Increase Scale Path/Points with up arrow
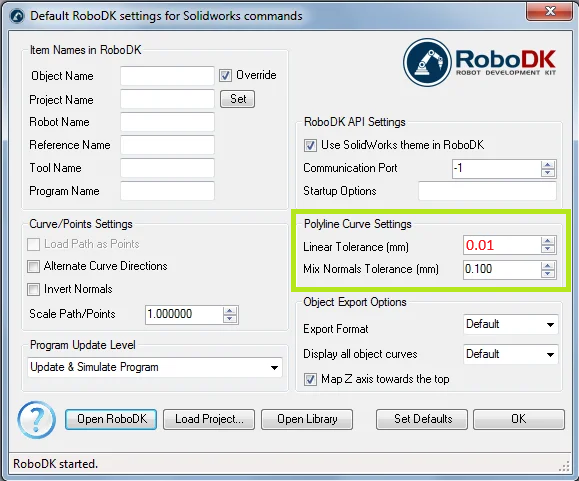The image size is (579, 481). pos(230,310)
